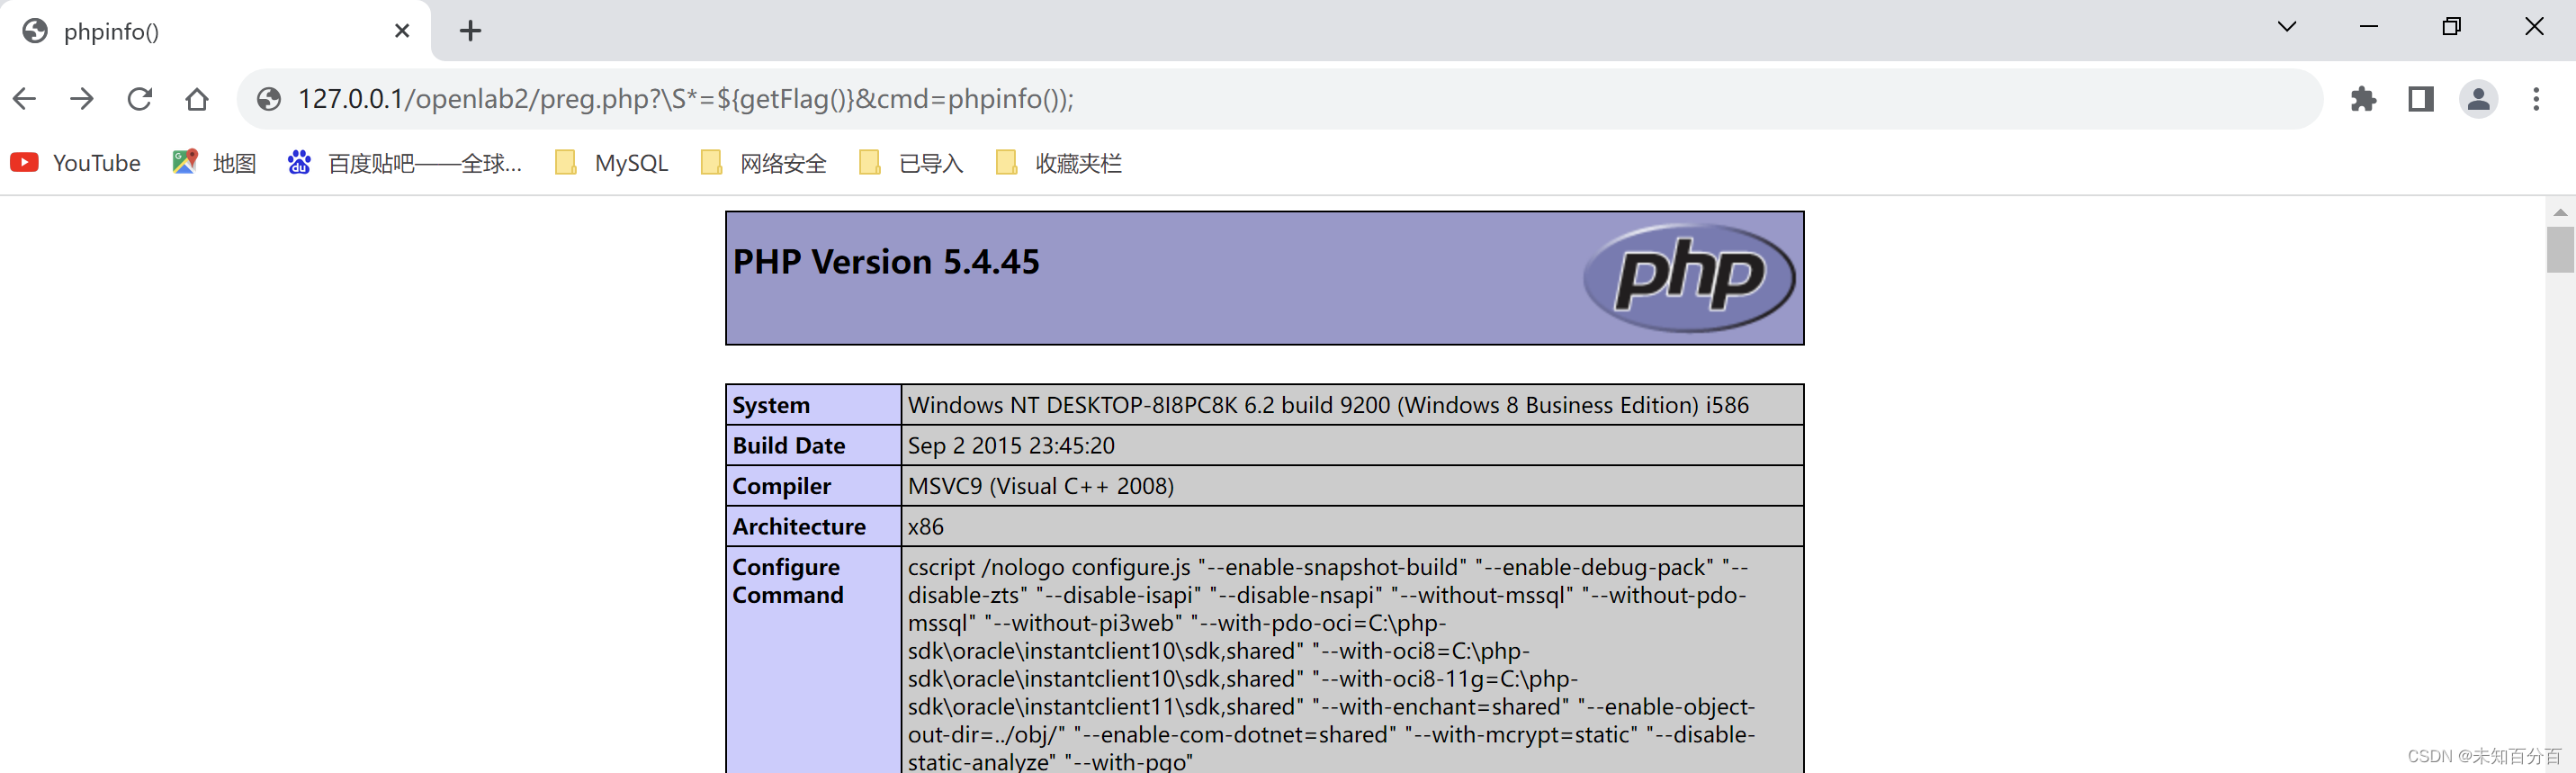
Task: Select the phpinfo() tab
Action: [216, 31]
